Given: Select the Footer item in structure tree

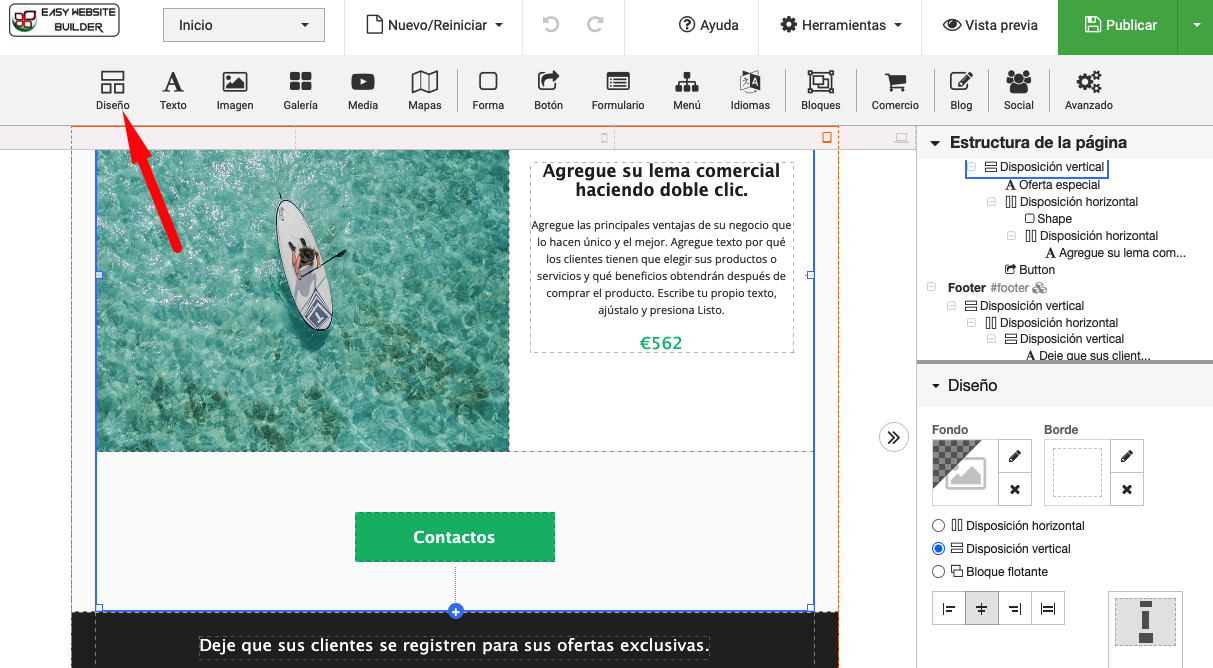Looking at the screenshot, I should click(x=968, y=288).
